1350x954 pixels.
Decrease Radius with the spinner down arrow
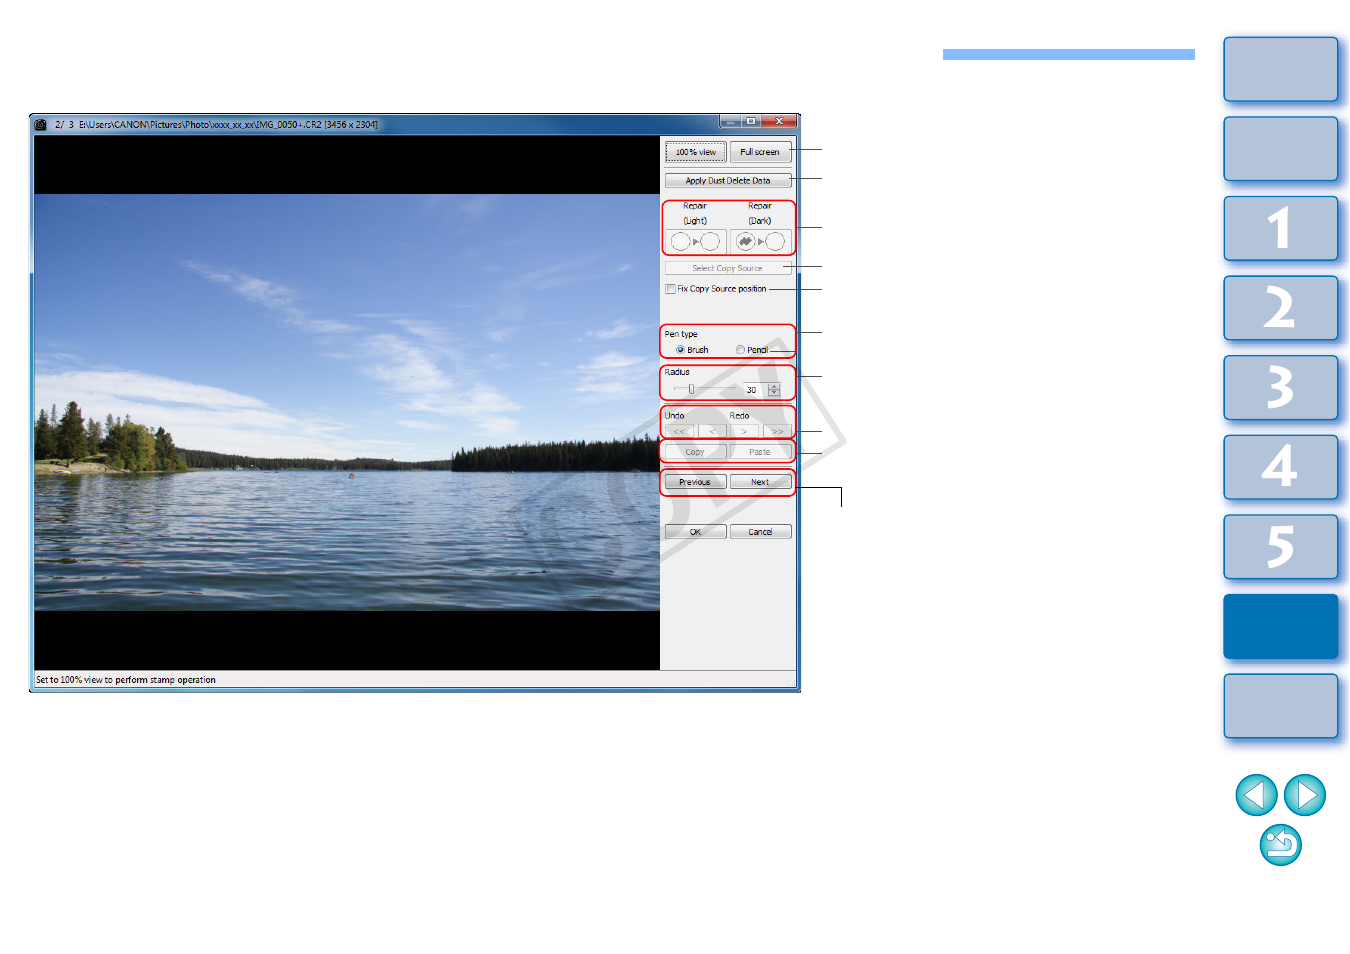[774, 393]
